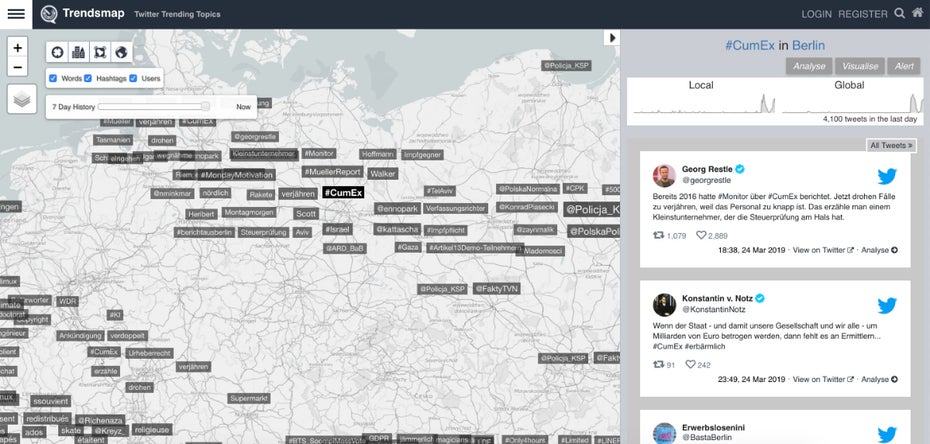Click the #berichtausberlin map tag
930x444 pixels.
205,232
